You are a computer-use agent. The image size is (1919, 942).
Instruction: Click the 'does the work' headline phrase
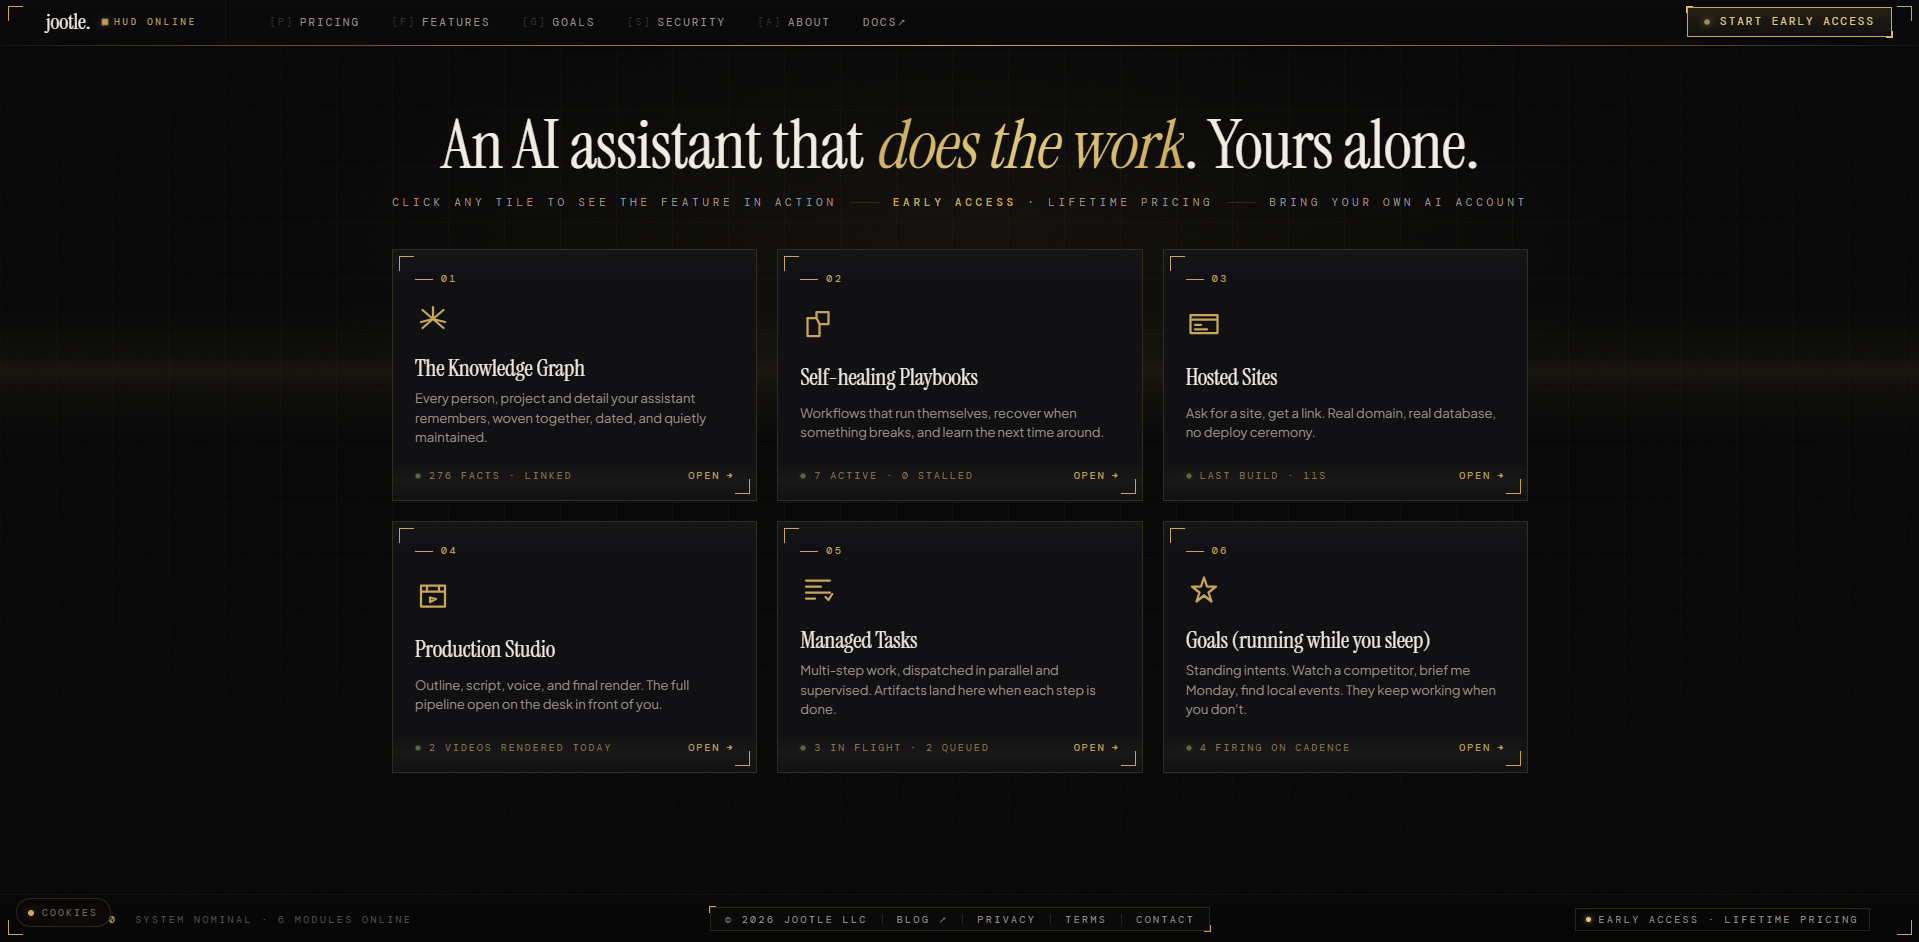tap(1031, 146)
